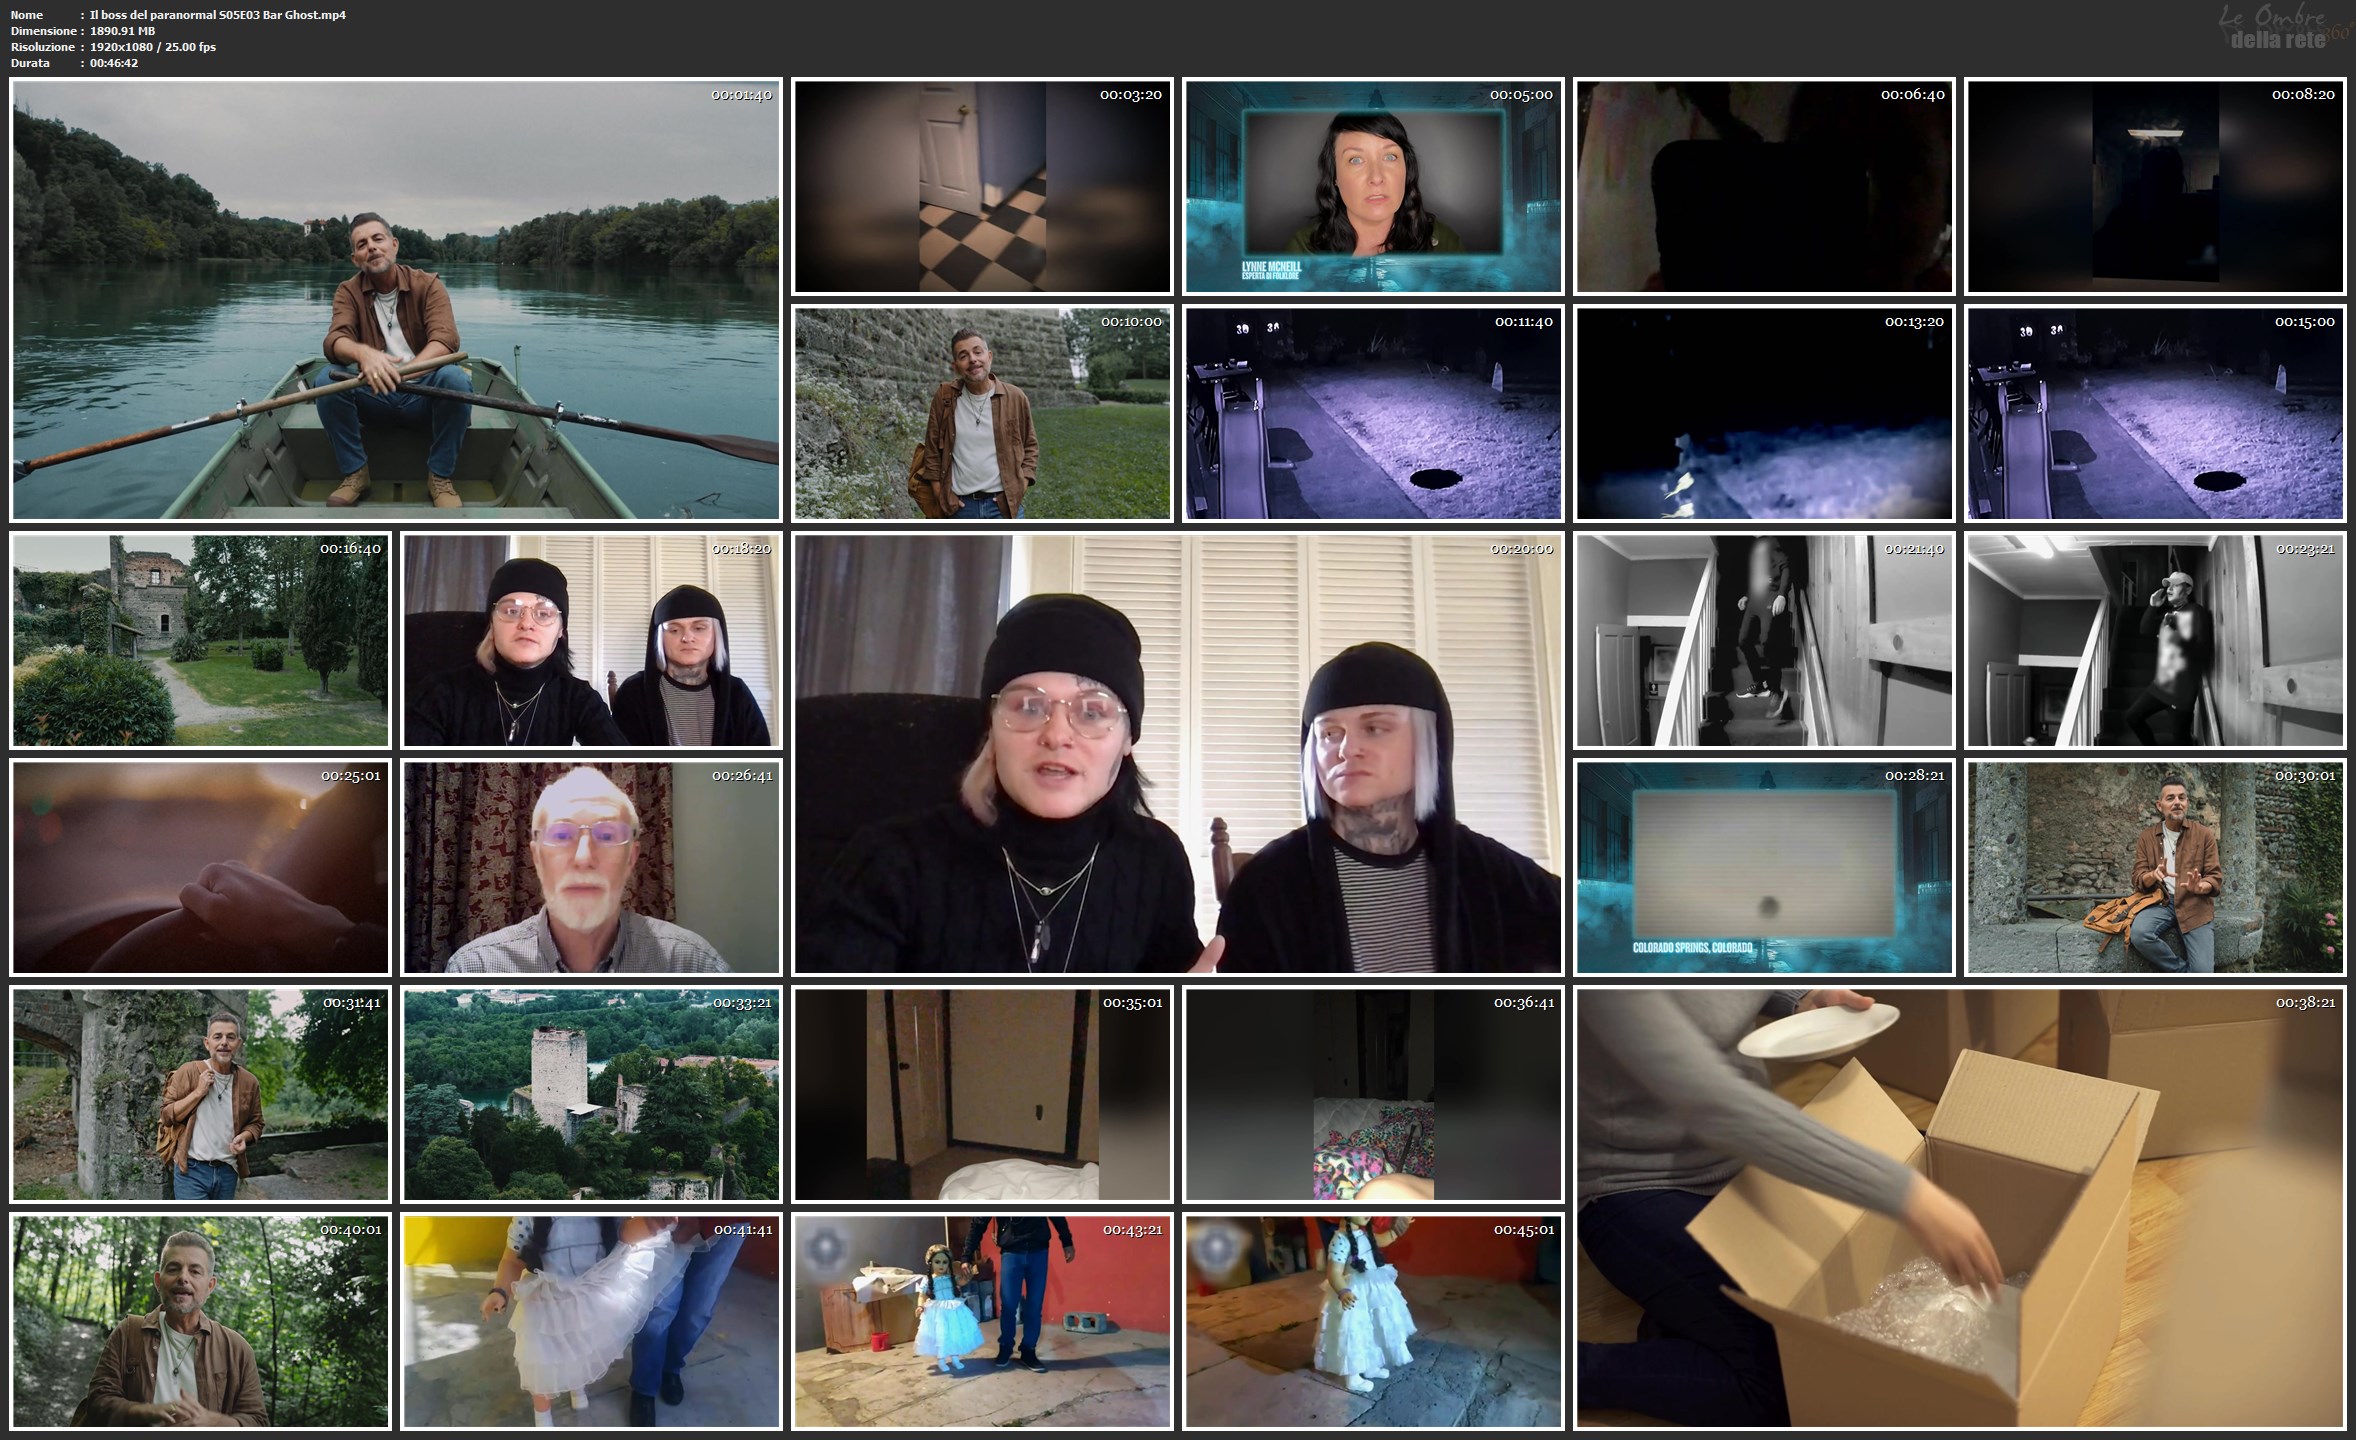
Task: Open the man on phone thumbnail 00:23:21
Action: [2154, 640]
